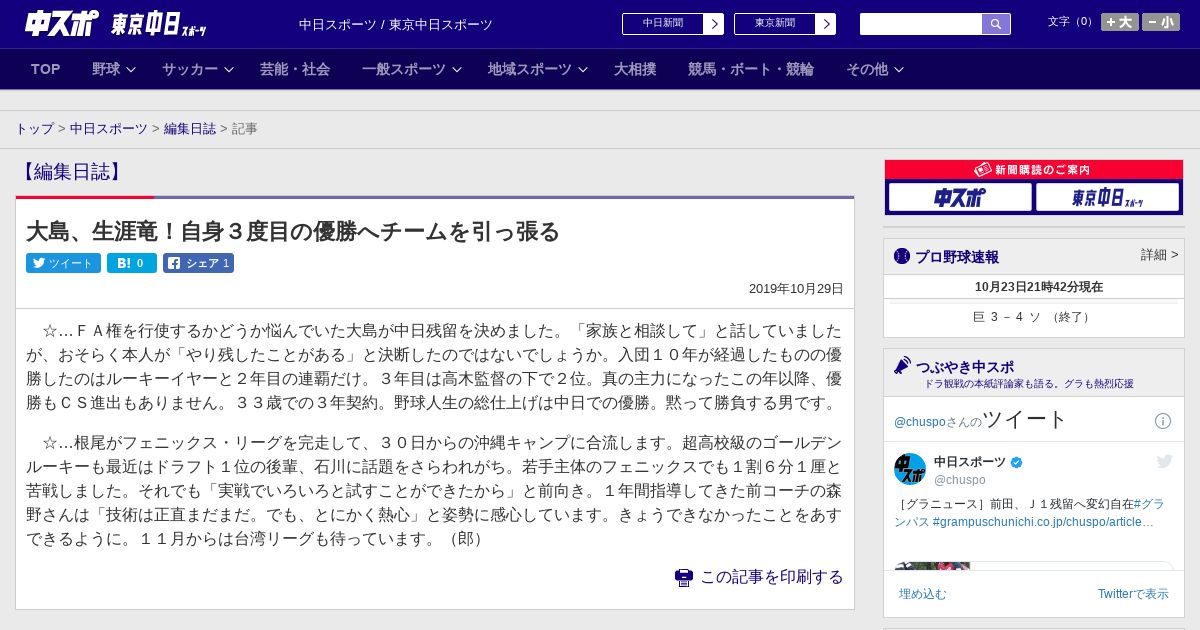
Task: Click the Twitter info circle icon
Action: tap(1163, 421)
